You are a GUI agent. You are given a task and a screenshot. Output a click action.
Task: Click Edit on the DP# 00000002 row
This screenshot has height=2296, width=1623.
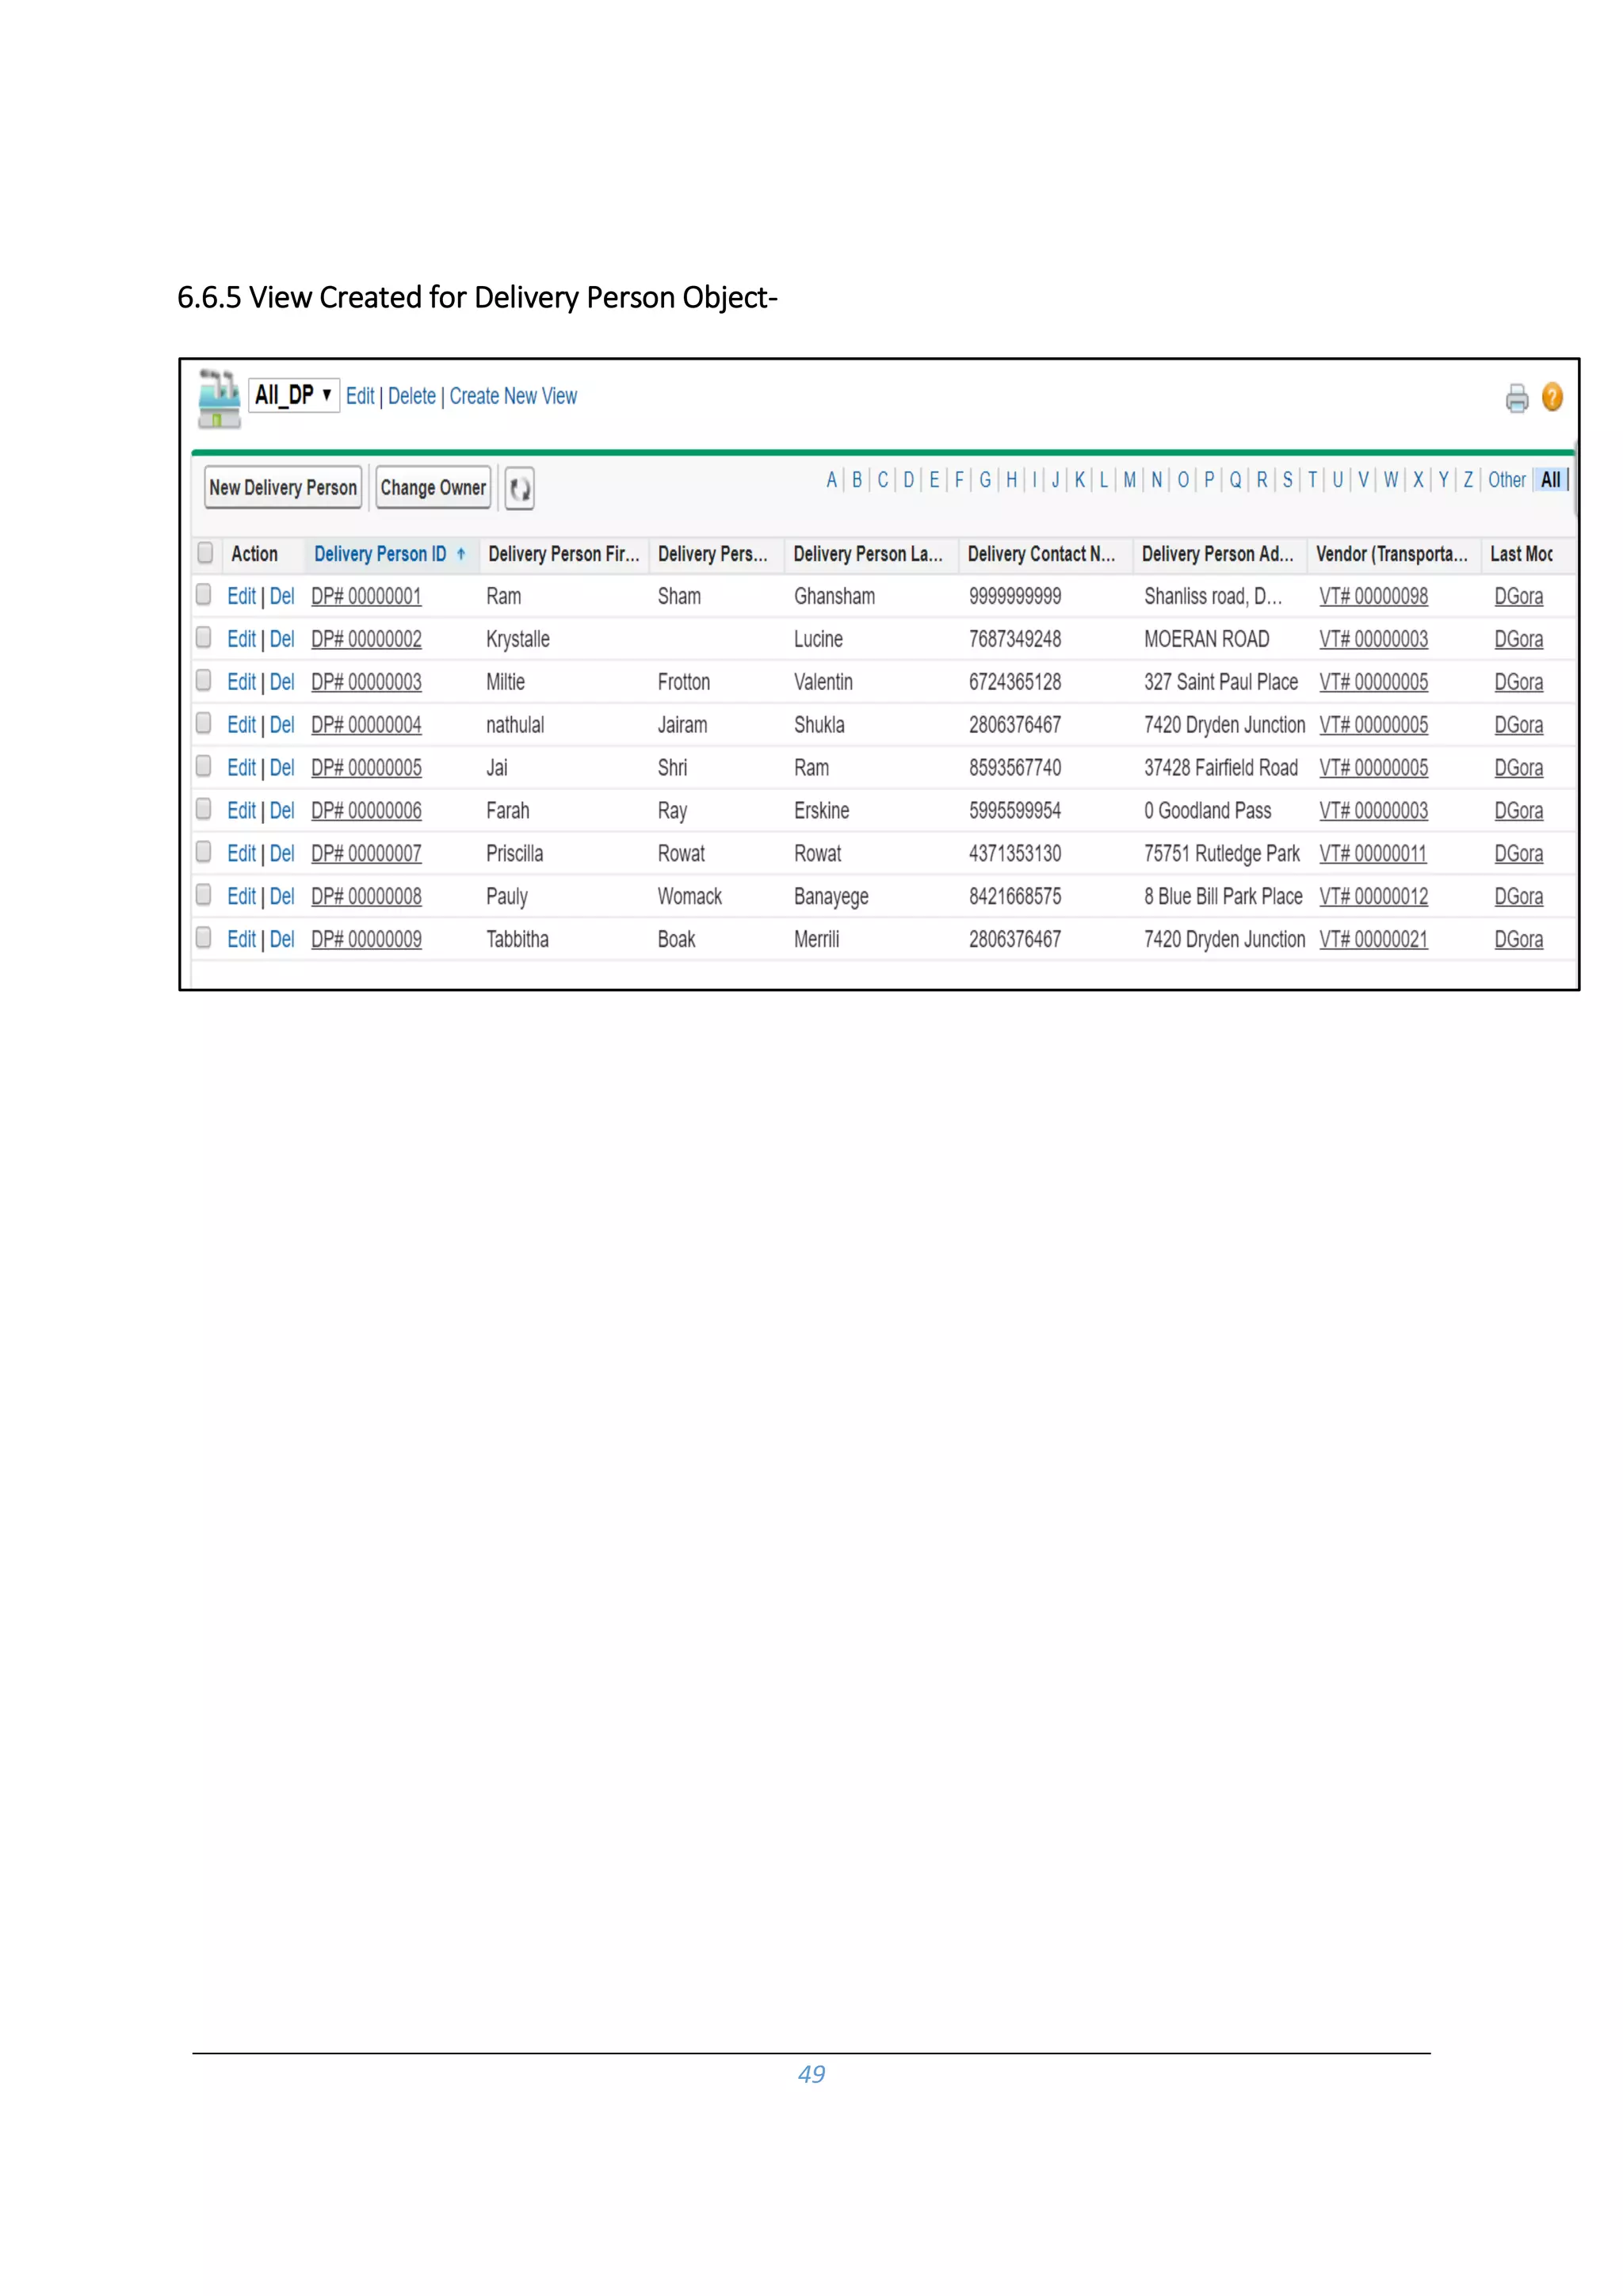click(241, 639)
